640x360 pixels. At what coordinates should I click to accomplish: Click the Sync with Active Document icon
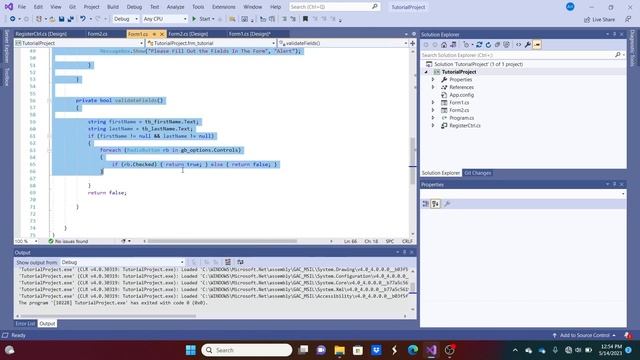coord(479,44)
